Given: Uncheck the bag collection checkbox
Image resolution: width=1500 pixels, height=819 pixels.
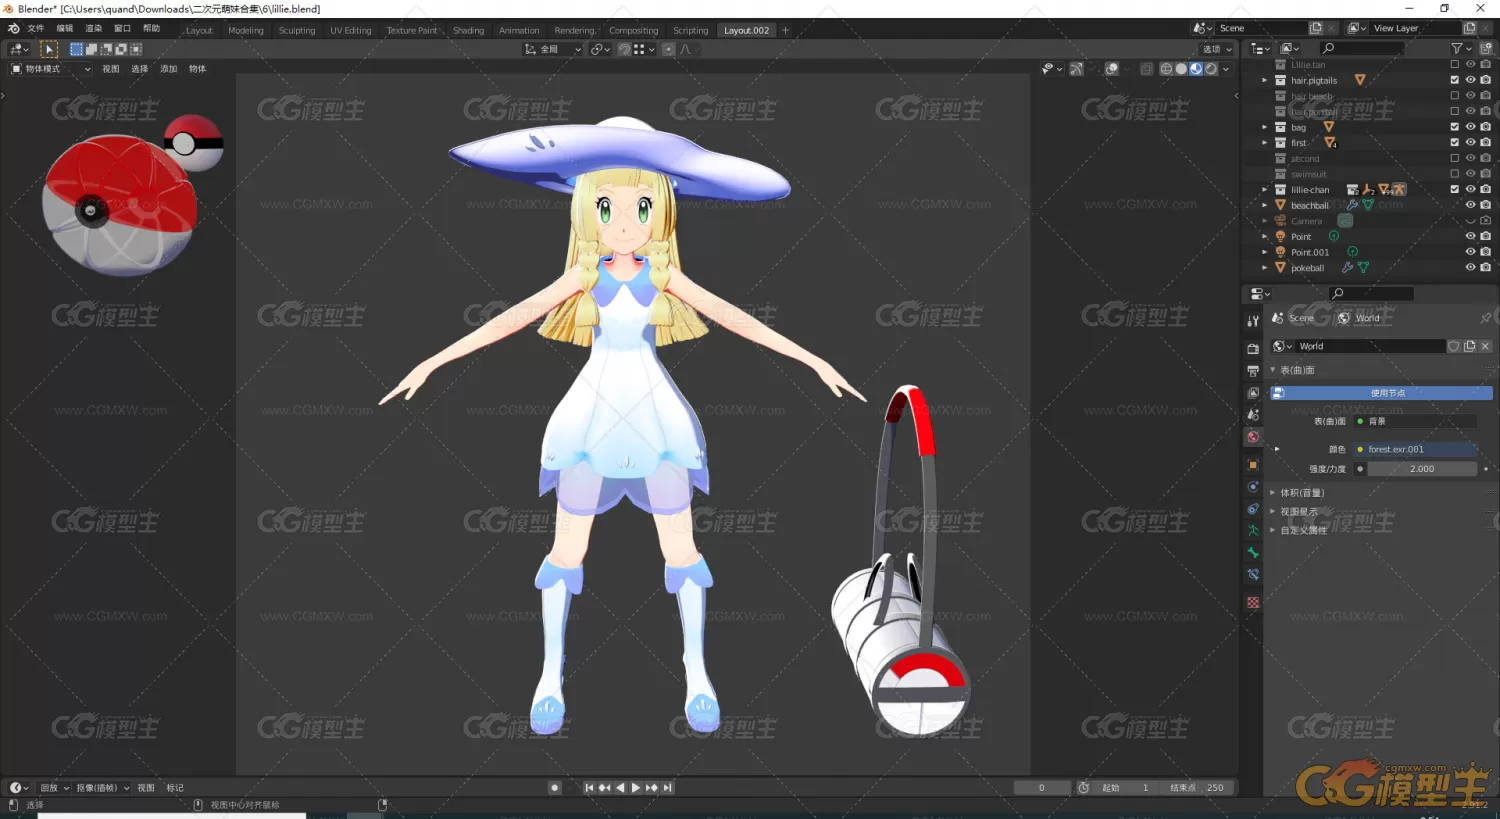Looking at the screenshot, I should click(x=1455, y=127).
